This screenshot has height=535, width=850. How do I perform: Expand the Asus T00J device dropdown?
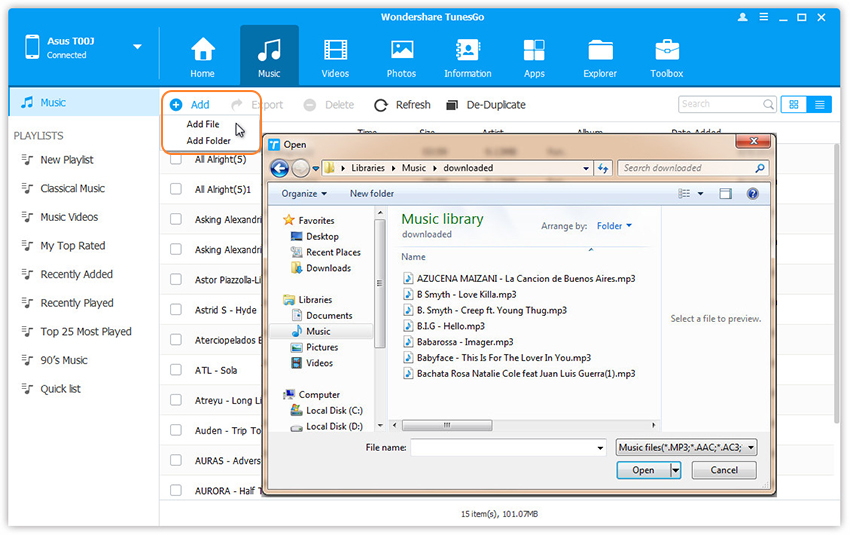(x=137, y=46)
